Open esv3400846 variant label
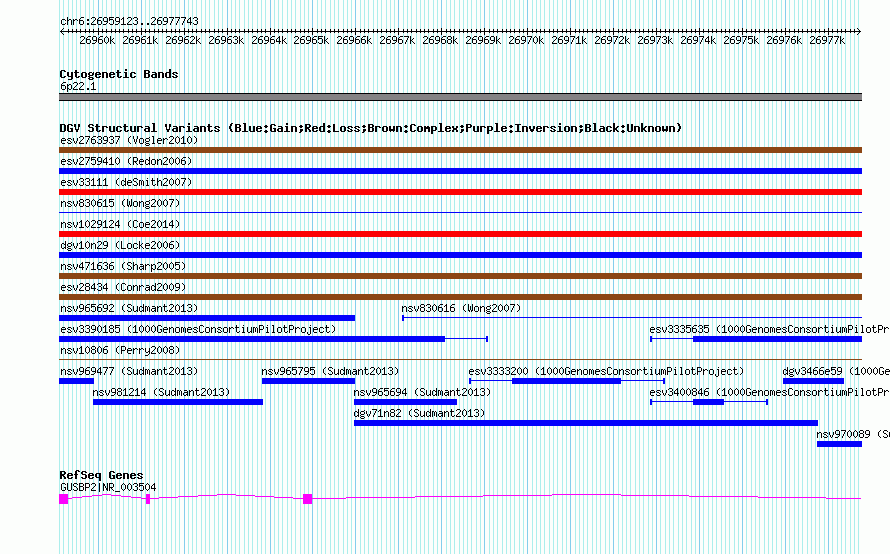The height and width of the screenshot is (554, 890). [x=769, y=392]
